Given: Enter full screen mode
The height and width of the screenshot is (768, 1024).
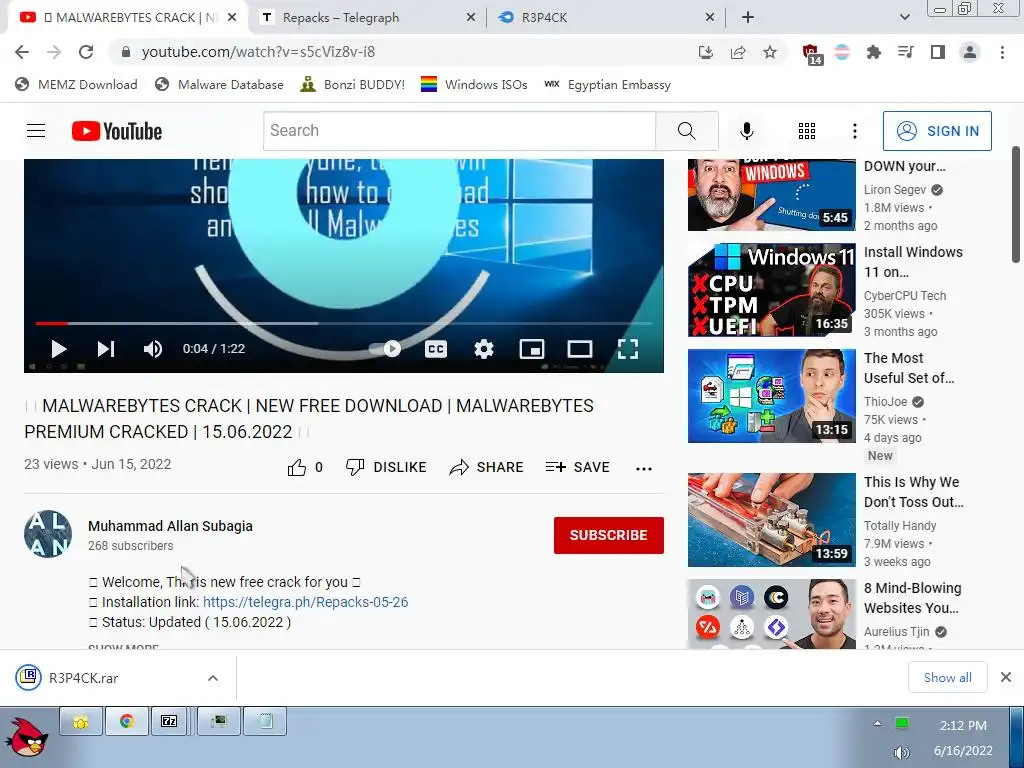Looking at the screenshot, I should pyautogui.click(x=628, y=349).
